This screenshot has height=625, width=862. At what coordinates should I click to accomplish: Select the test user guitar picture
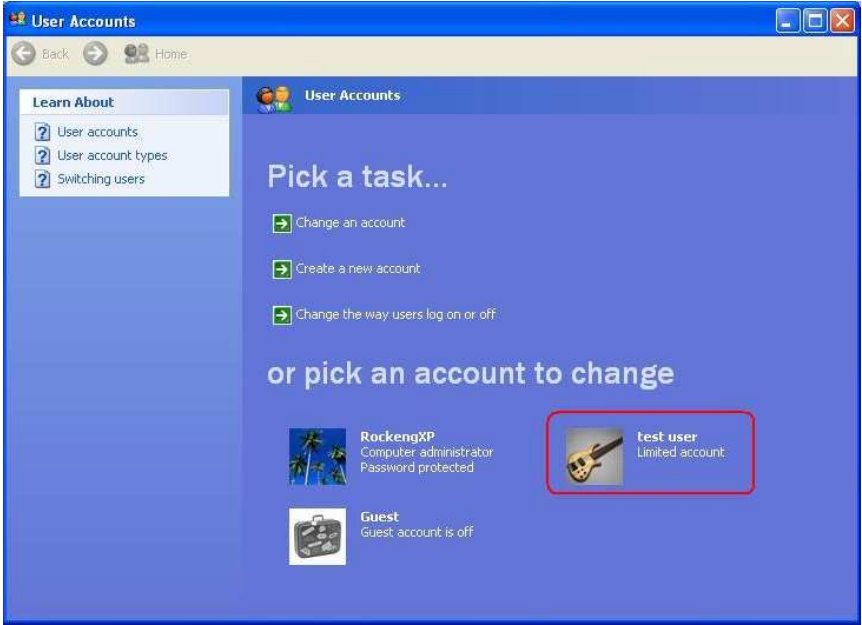point(594,457)
